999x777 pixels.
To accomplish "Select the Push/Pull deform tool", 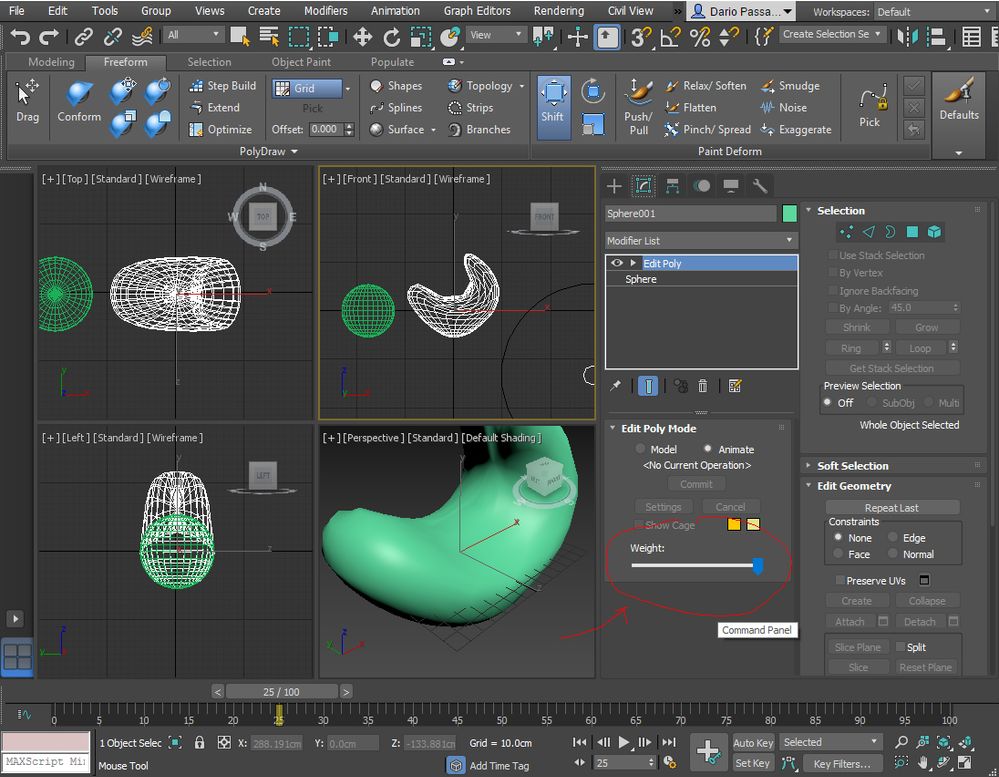I will click(638, 107).
